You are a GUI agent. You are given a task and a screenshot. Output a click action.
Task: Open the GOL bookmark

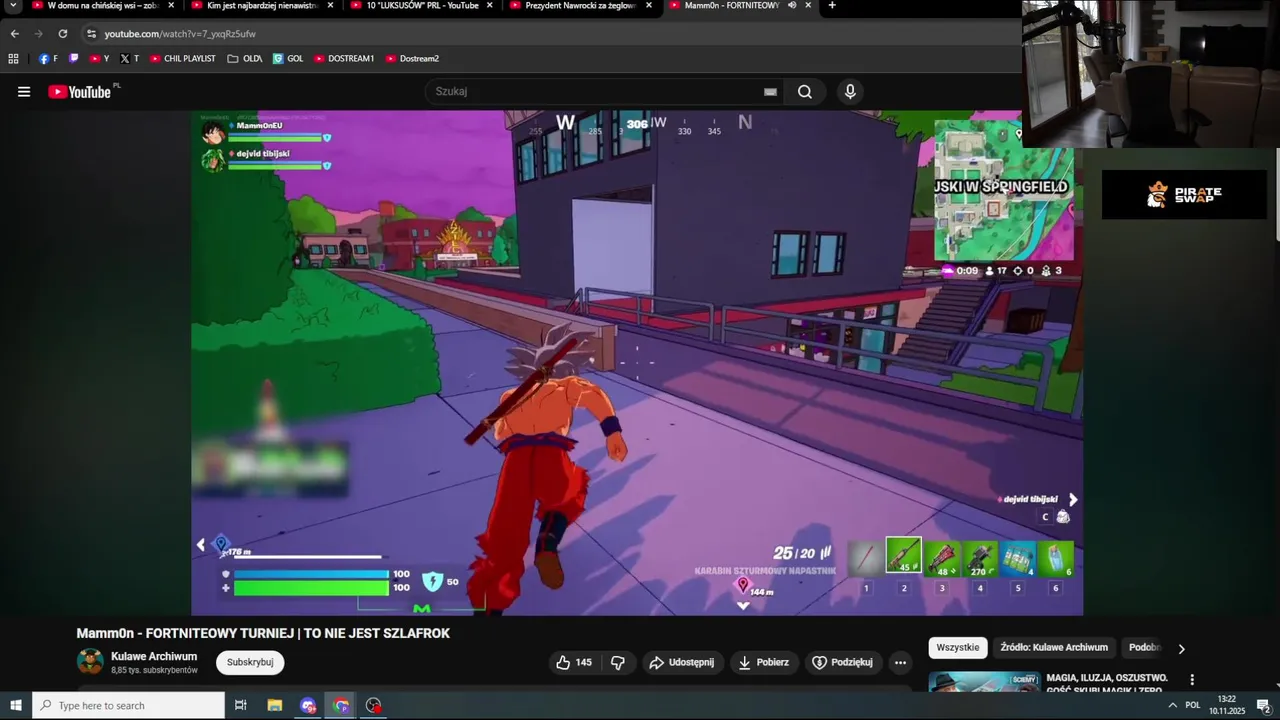pyautogui.click(x=288, y=59)
